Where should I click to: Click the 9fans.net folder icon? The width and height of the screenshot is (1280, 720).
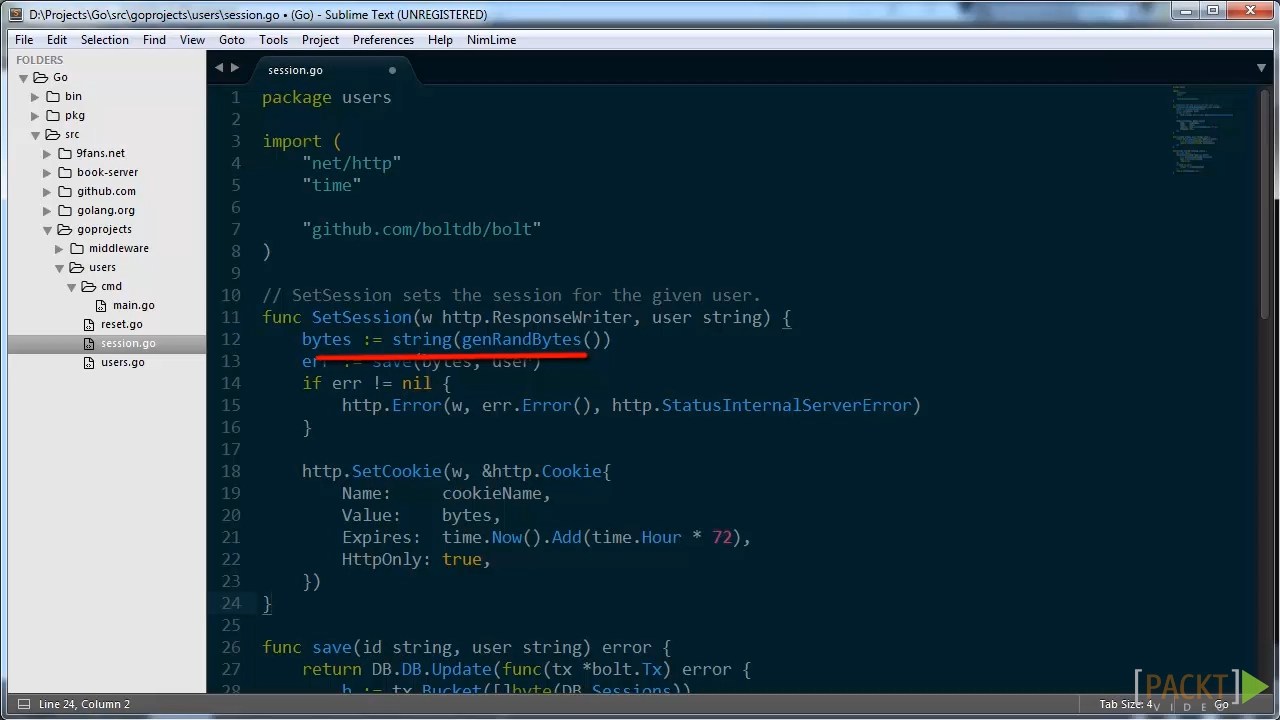65,153
